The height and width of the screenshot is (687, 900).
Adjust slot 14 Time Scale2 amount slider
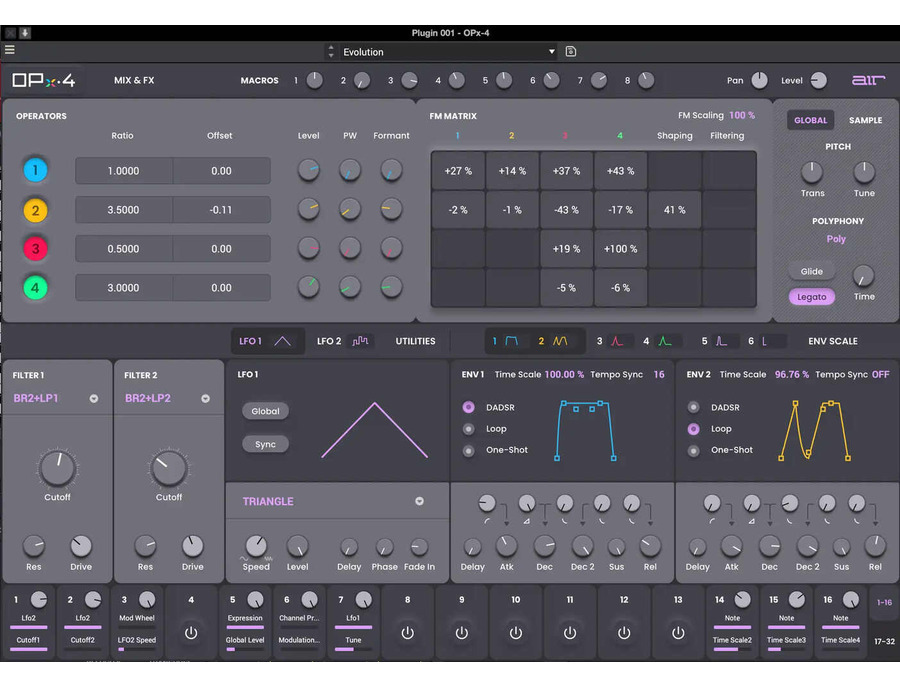[732, 649]
